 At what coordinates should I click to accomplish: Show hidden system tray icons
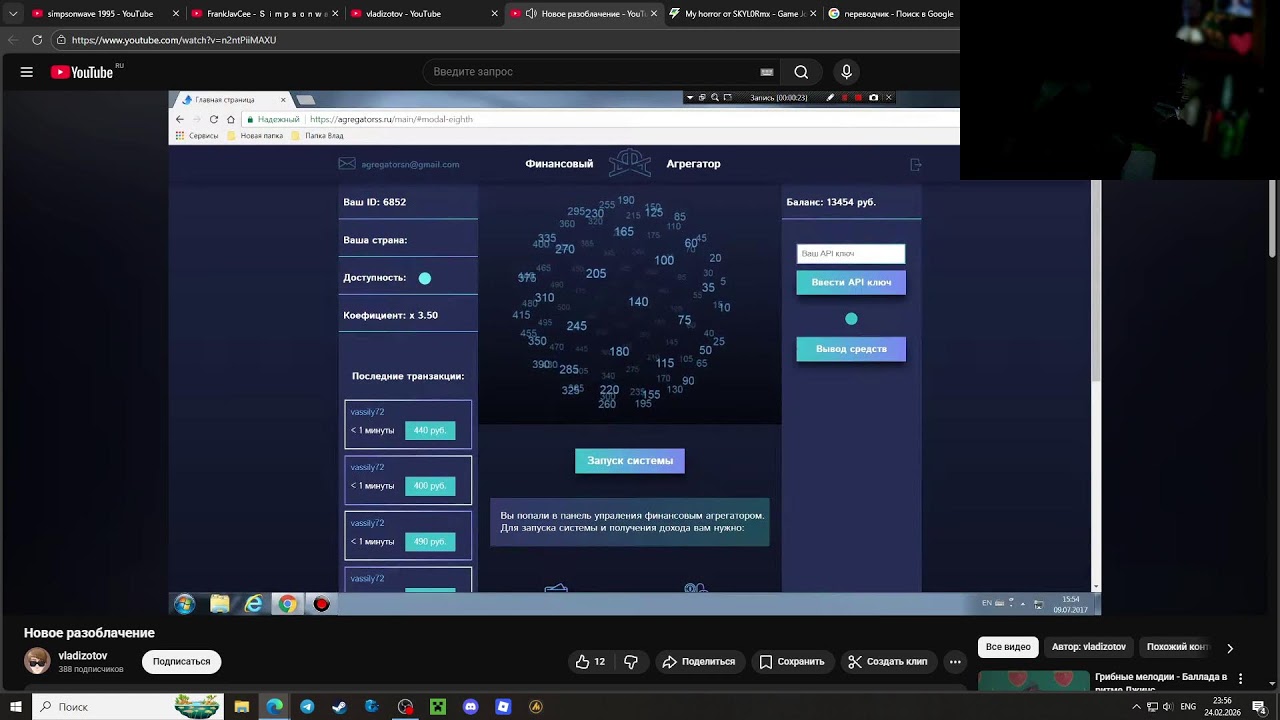(1136, 707)
